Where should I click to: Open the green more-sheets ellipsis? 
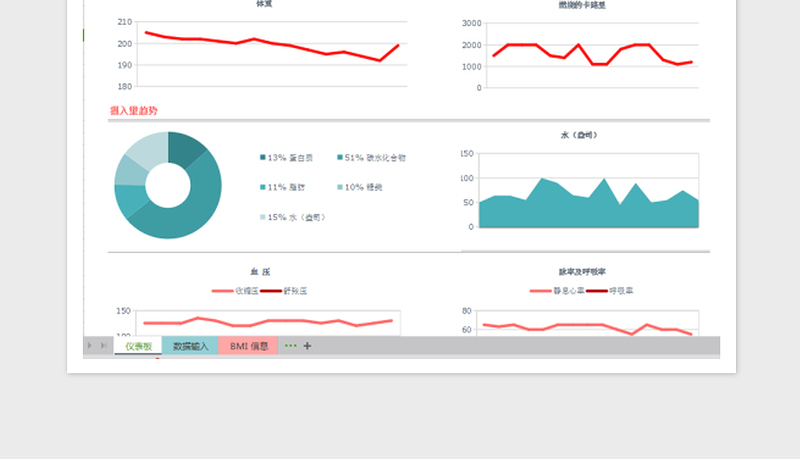tap(291, 346)
